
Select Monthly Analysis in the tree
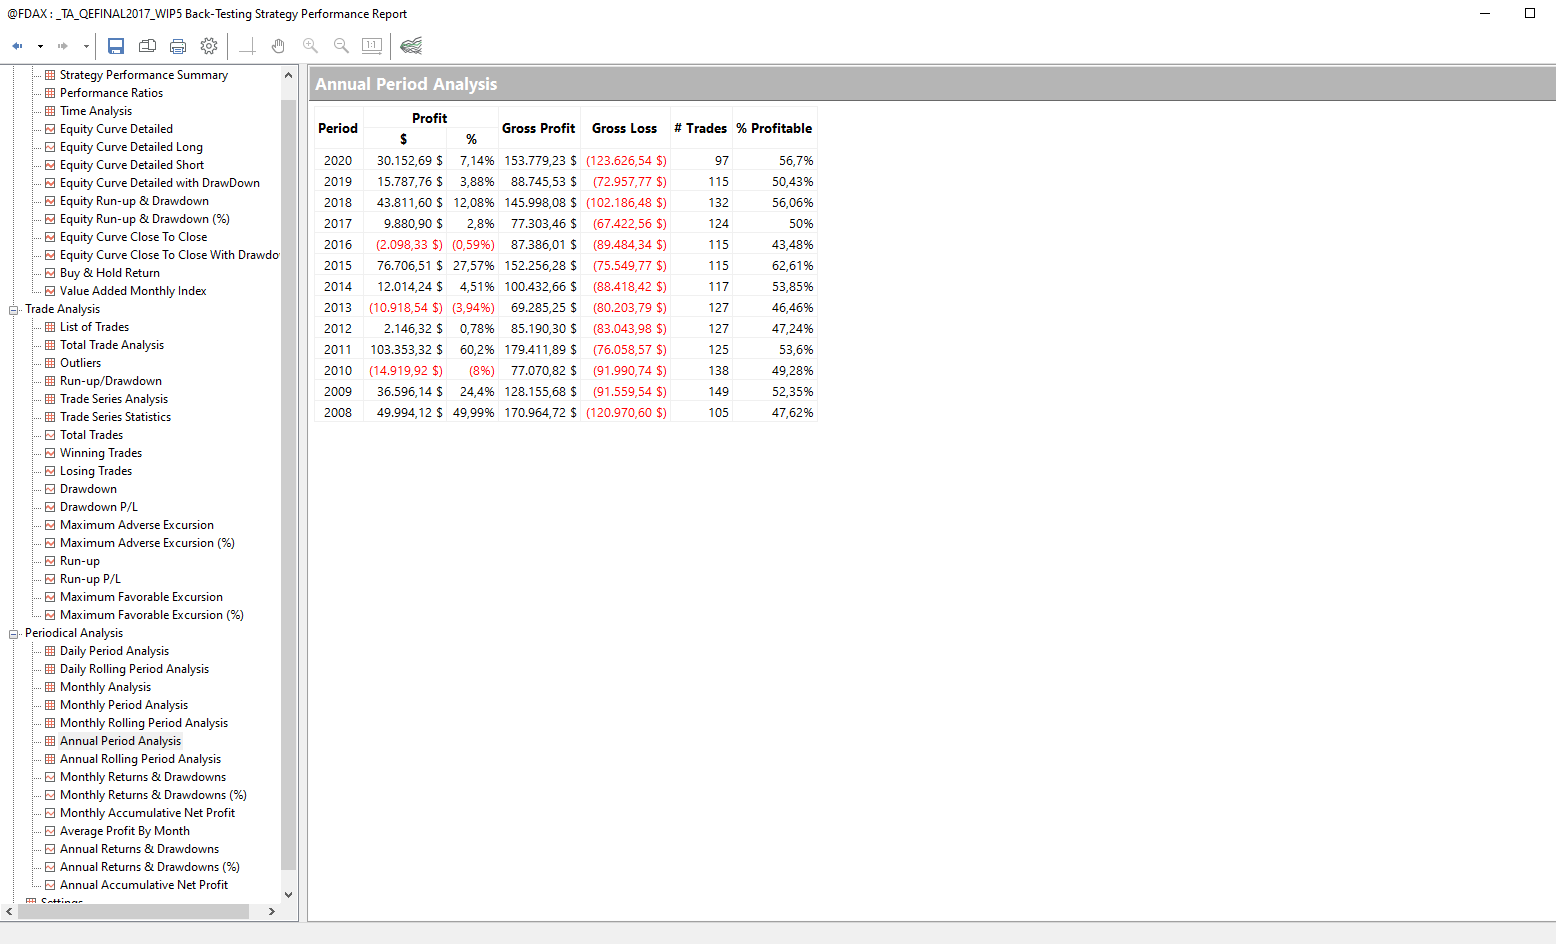[x=105, y=687]
